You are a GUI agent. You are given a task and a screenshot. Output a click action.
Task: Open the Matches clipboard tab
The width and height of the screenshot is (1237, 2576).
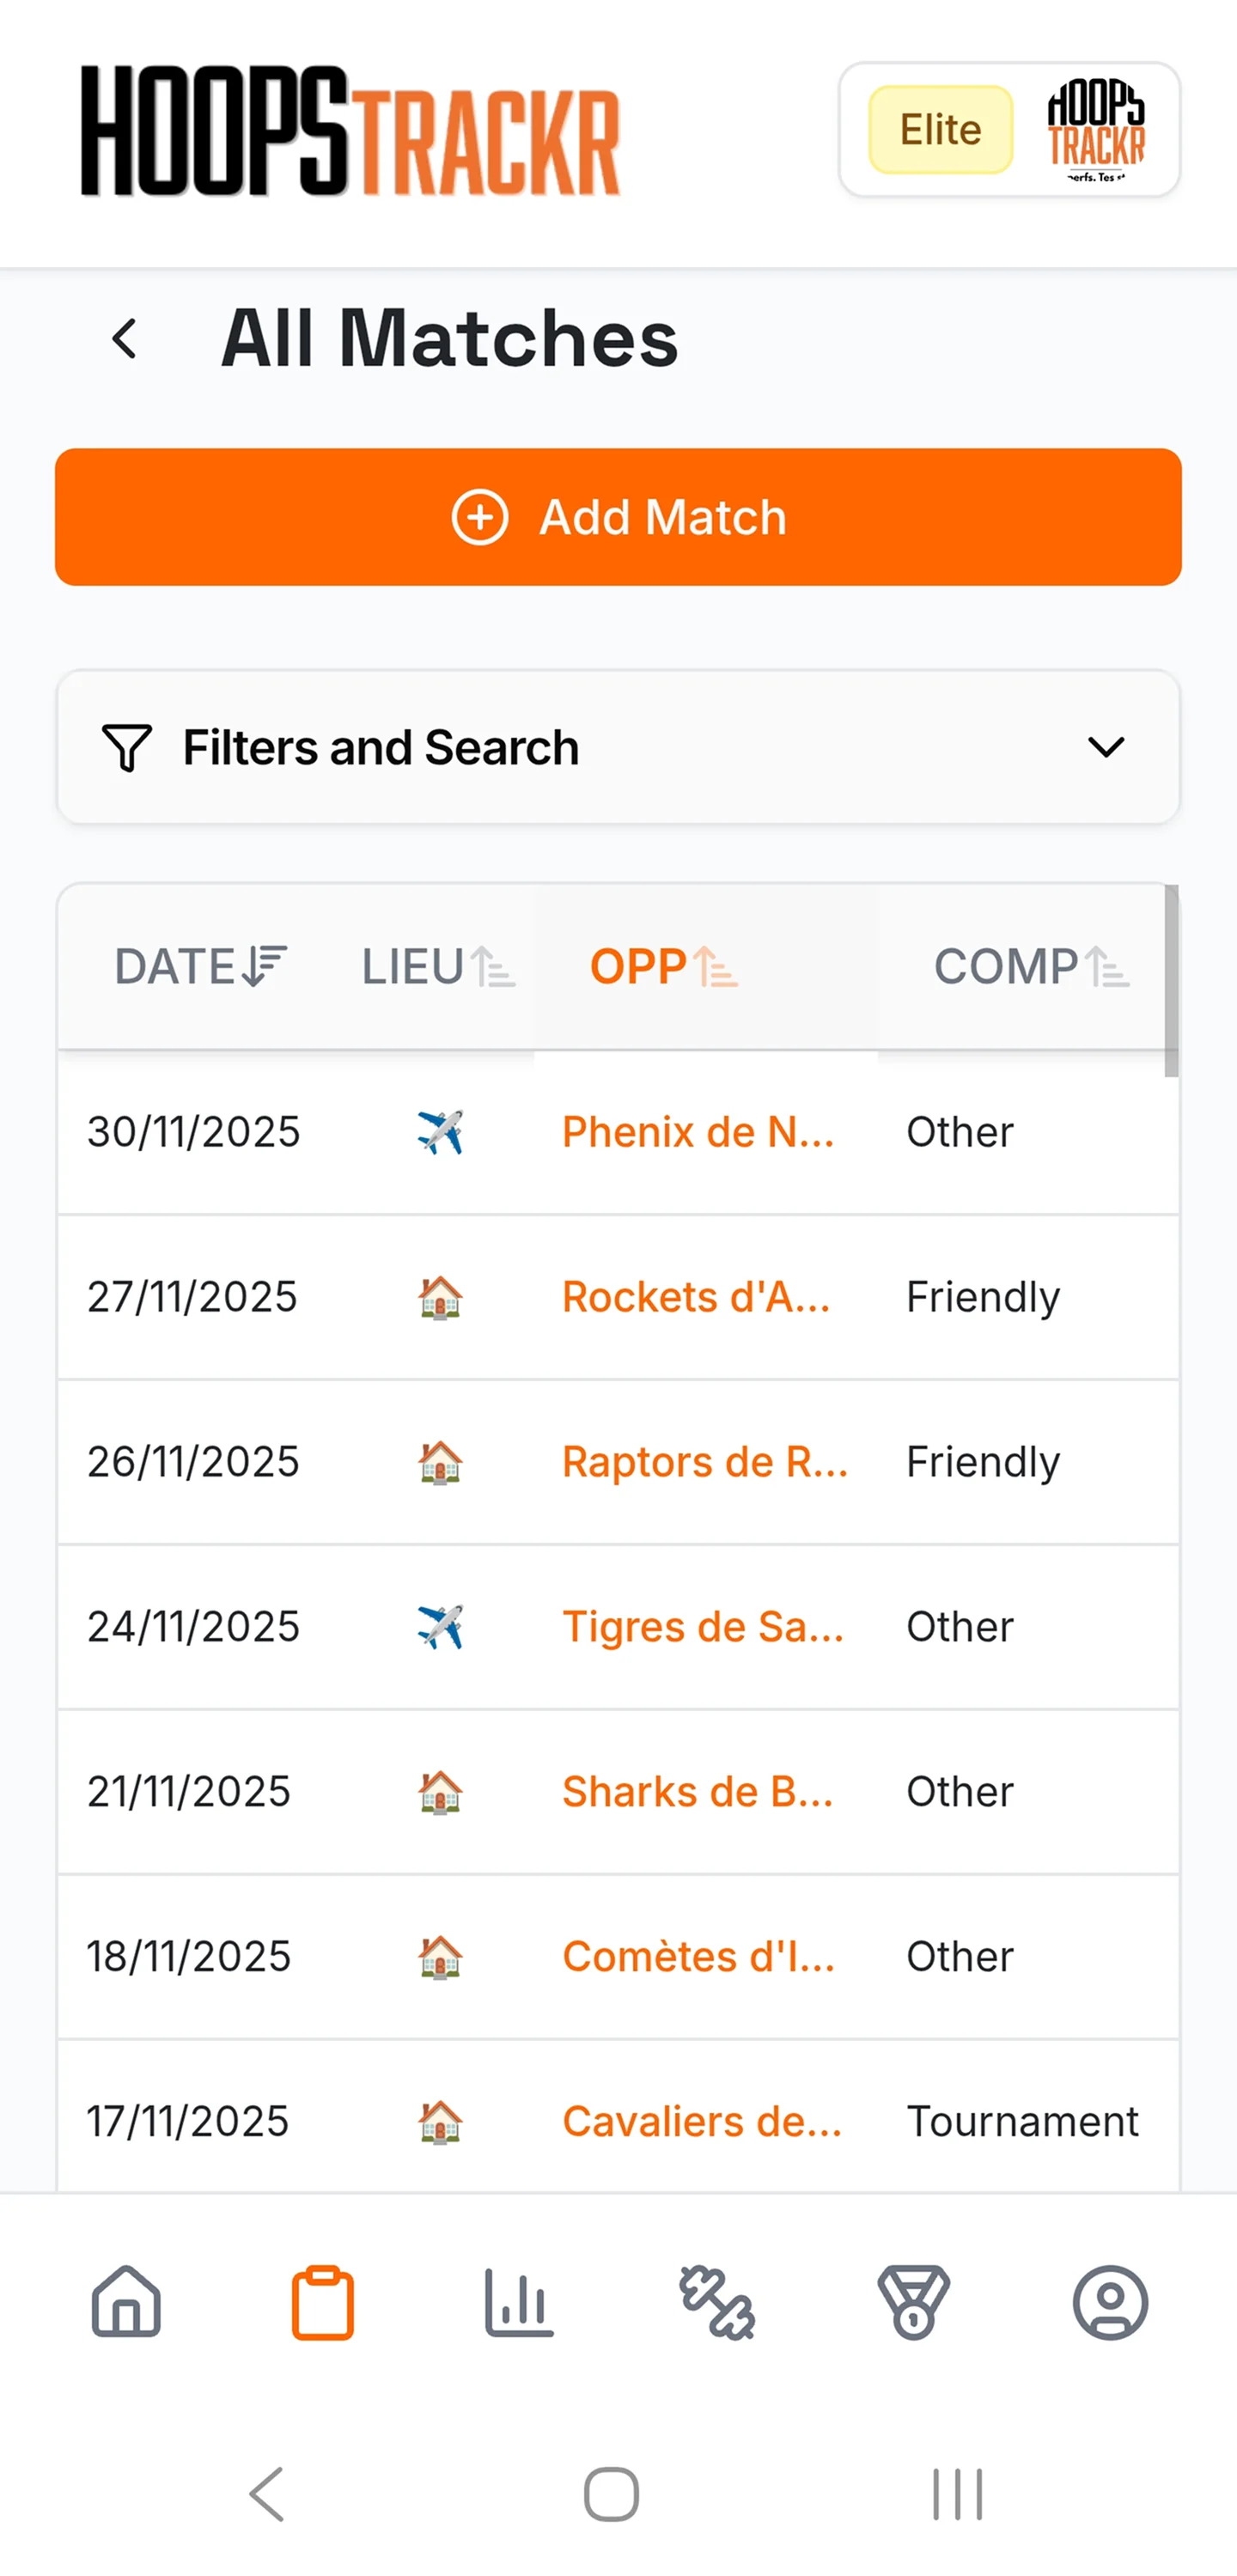coord(322,2301)
